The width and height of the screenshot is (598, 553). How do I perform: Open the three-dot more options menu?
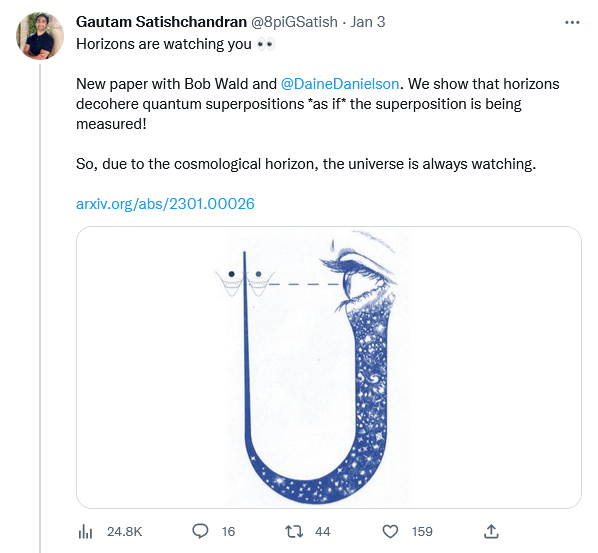(572, 23)
